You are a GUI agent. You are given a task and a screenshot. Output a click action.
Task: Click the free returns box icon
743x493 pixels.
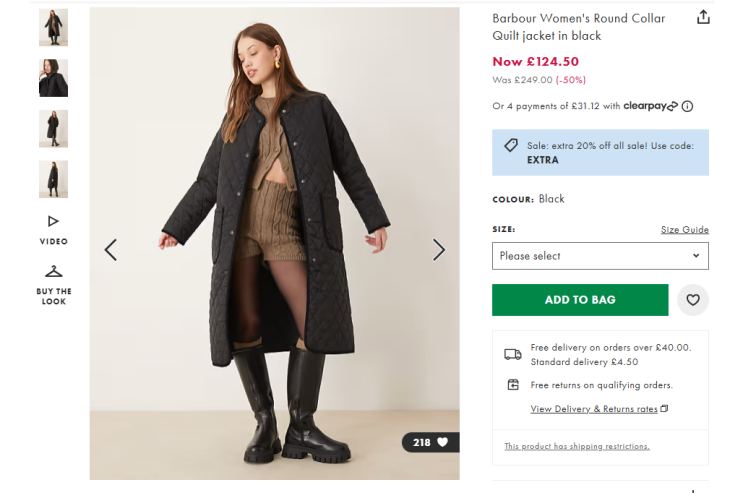click(x=513, y=385)
